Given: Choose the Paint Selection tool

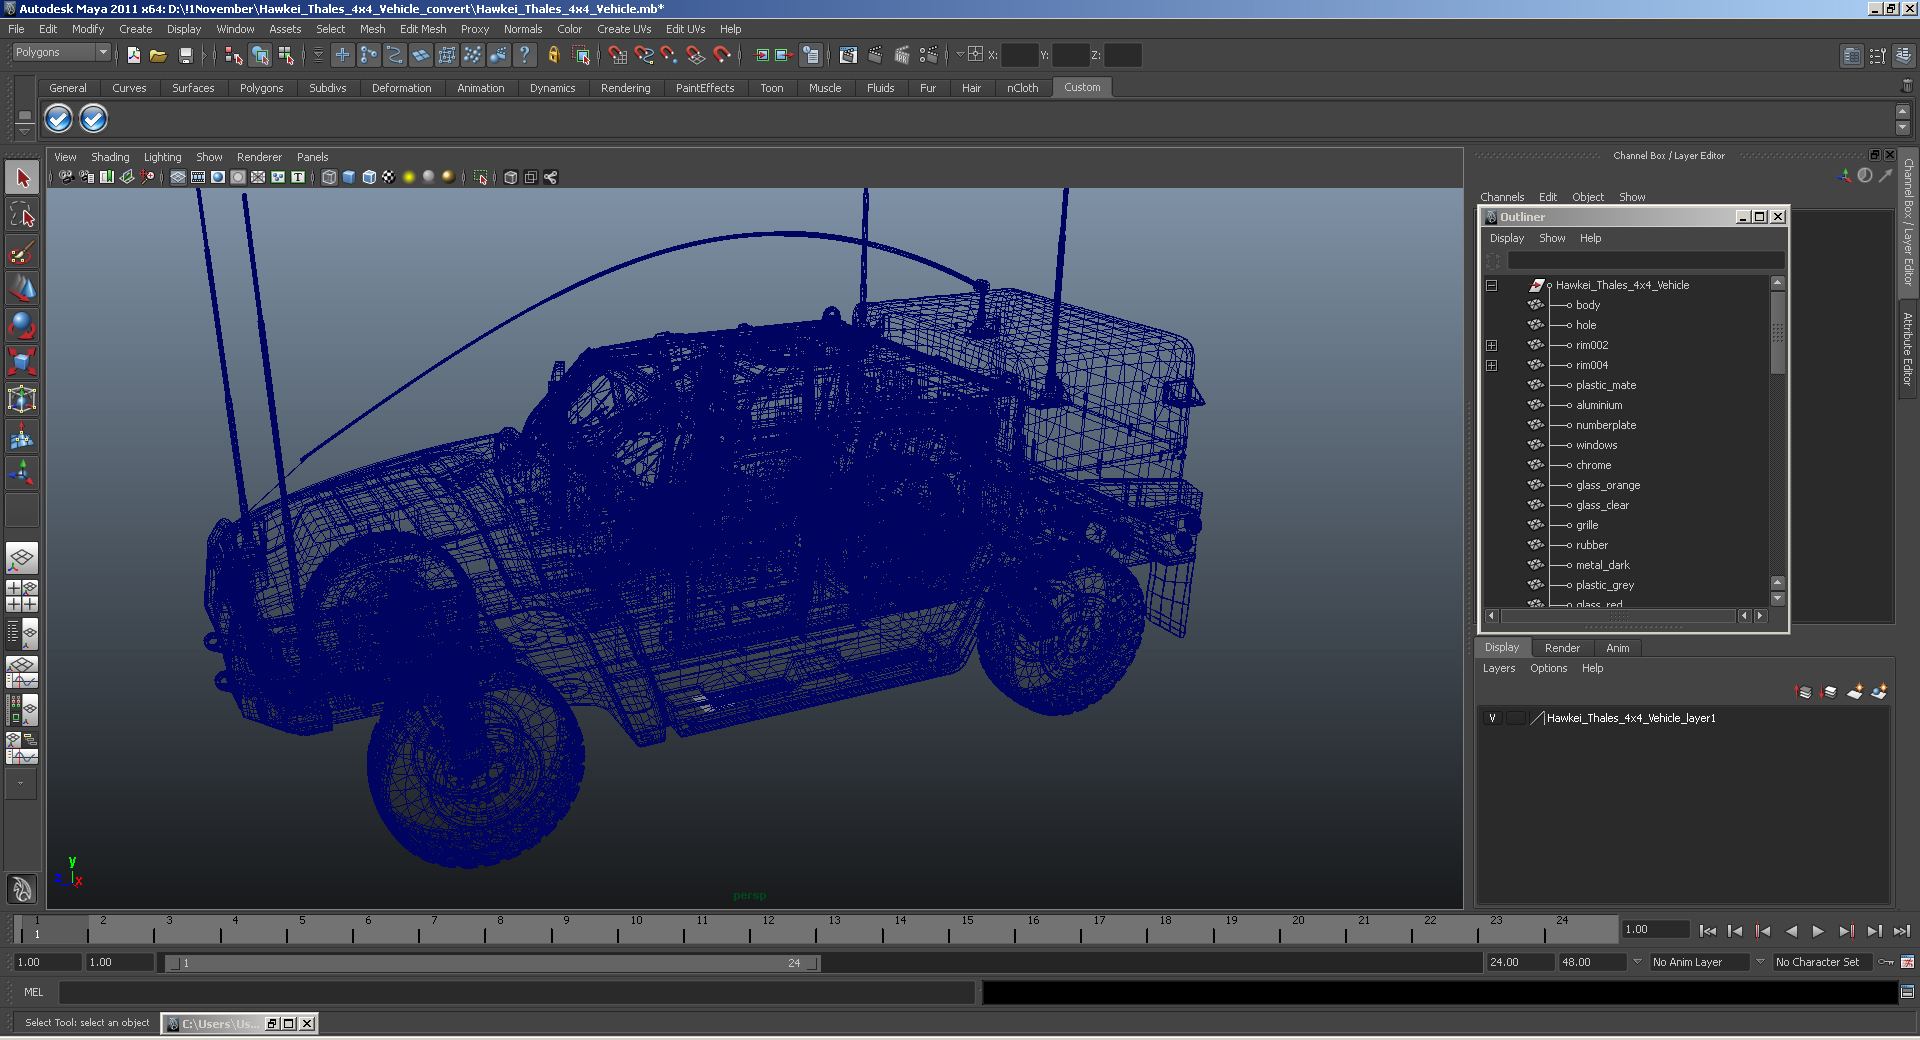Looking at the screenshot, I should point(22,252).
